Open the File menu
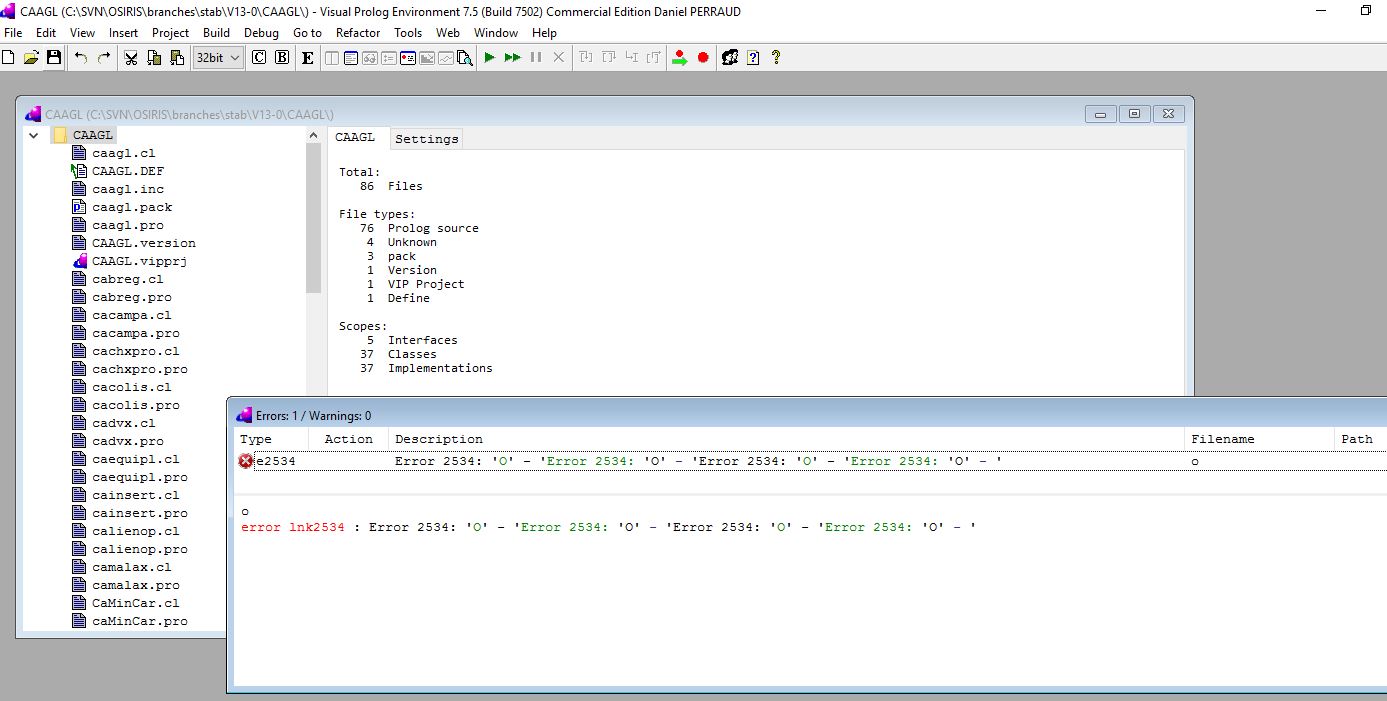Viewport: 1387px width, 701px height. tap(13, 33)
